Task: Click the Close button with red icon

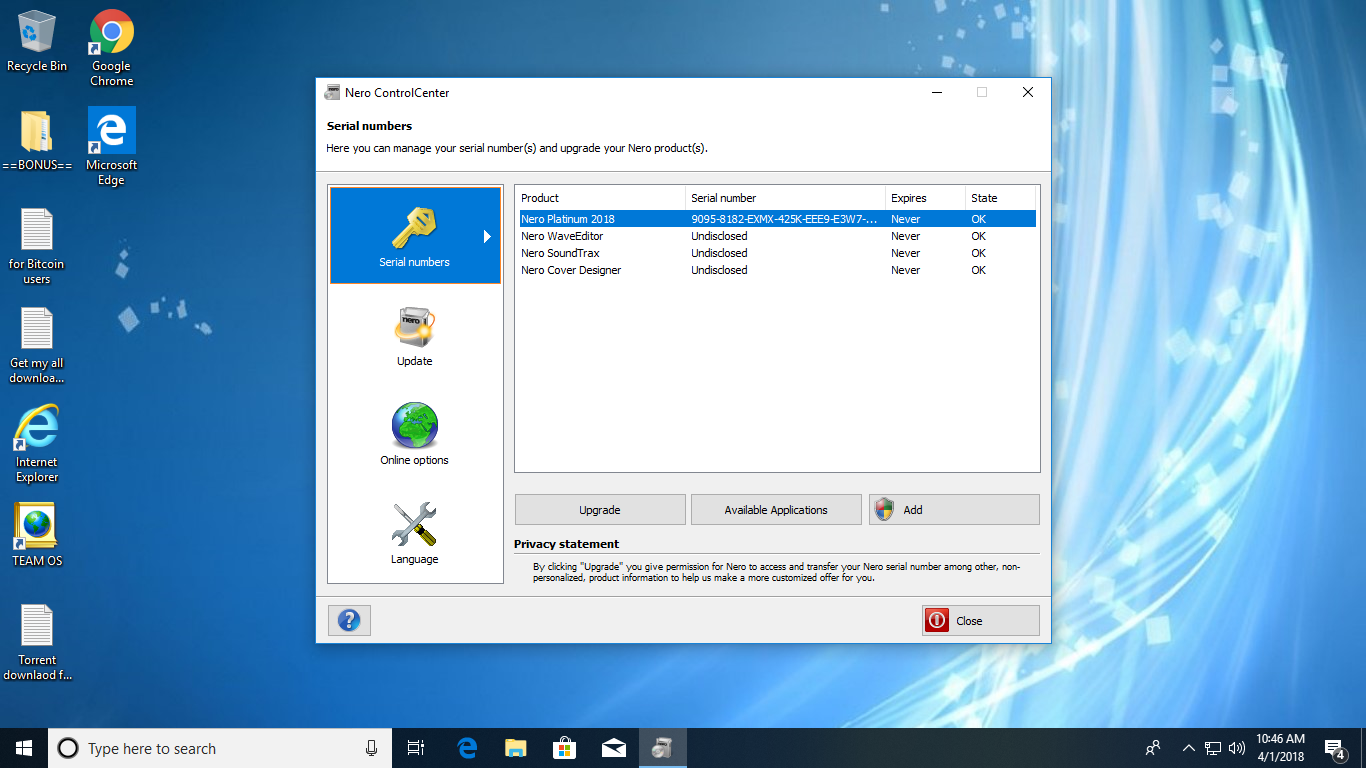Action: pos(981,620)
